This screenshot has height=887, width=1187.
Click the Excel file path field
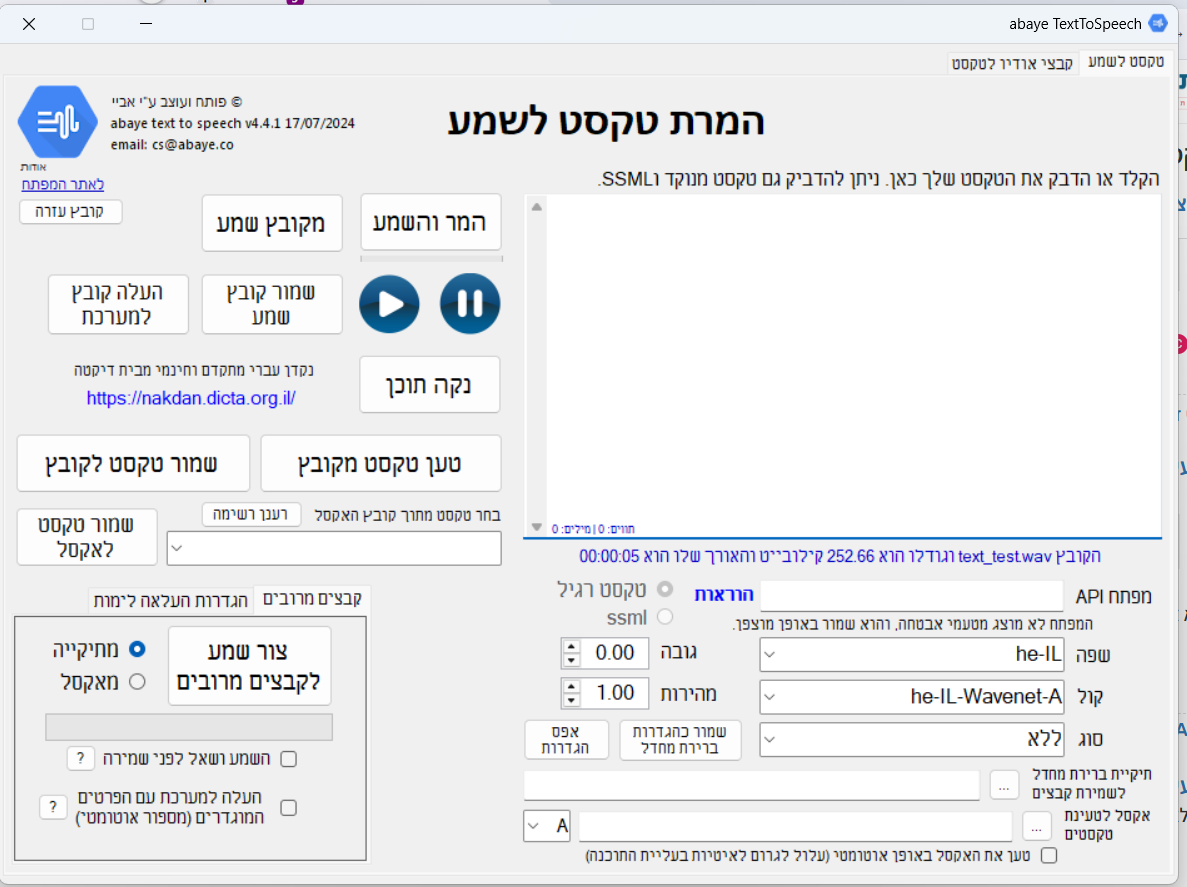[x=795, y=826]
